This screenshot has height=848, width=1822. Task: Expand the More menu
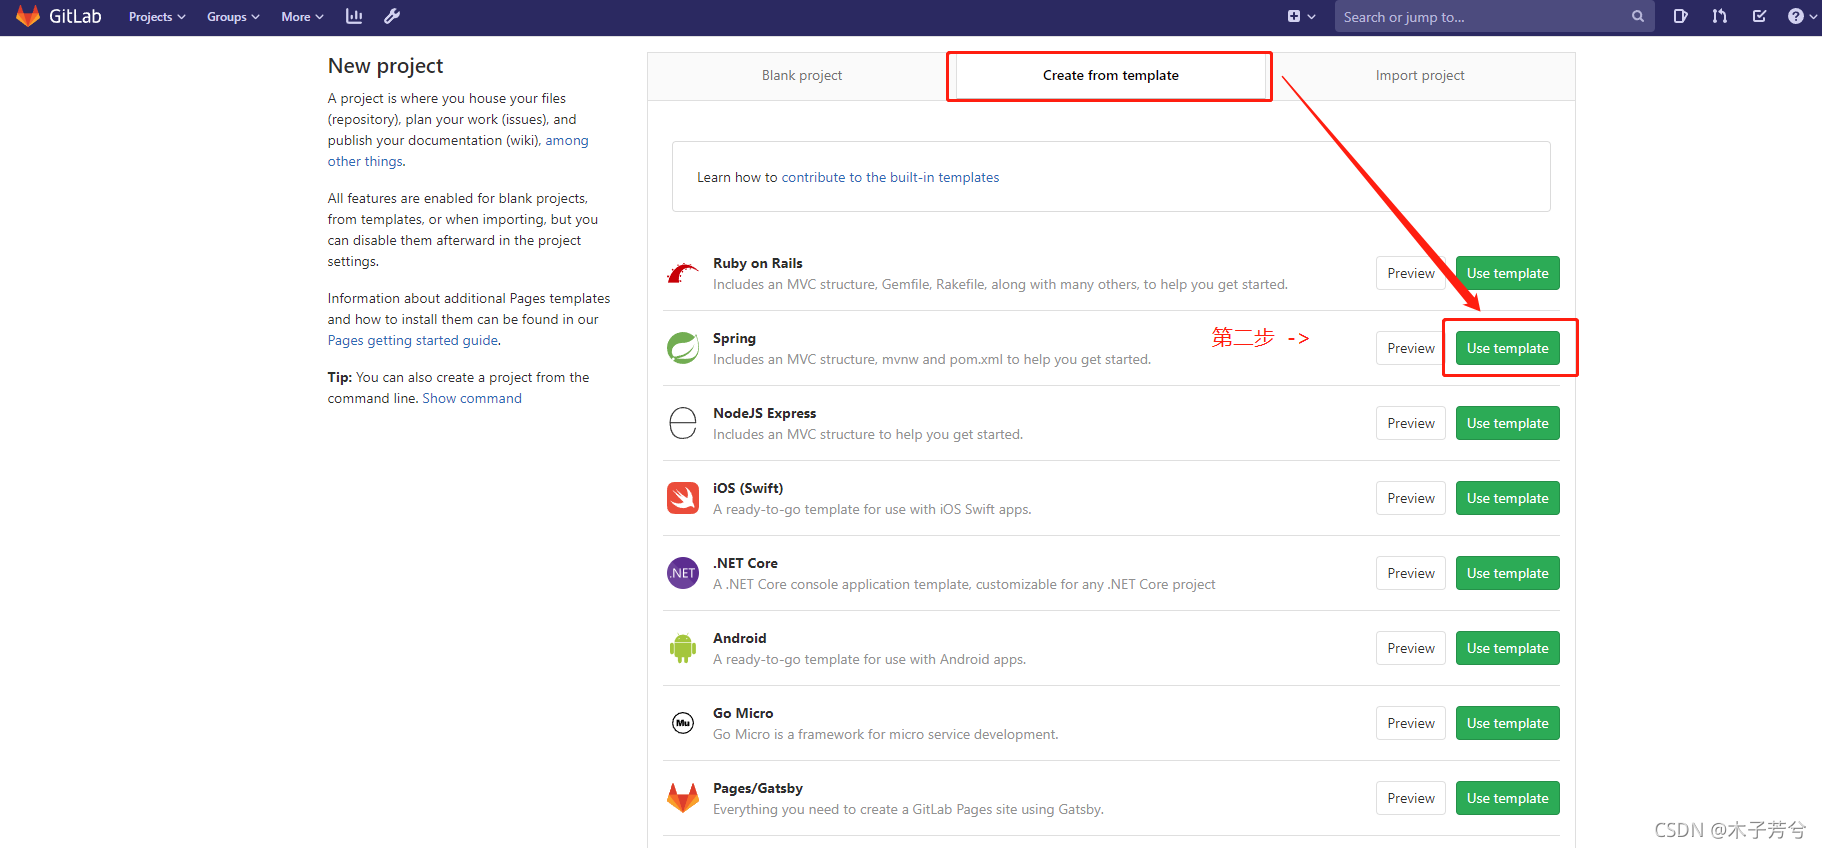pos(302,17)
